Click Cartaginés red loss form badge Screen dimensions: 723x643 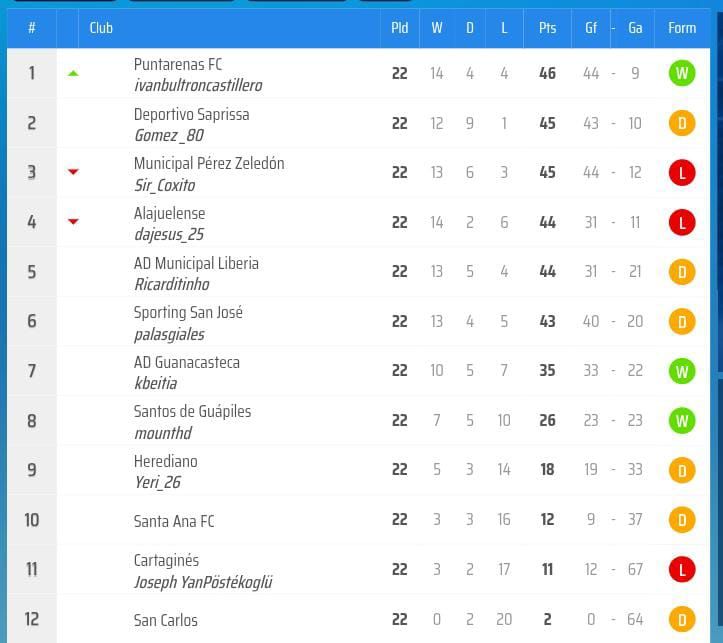coord(682,570)
